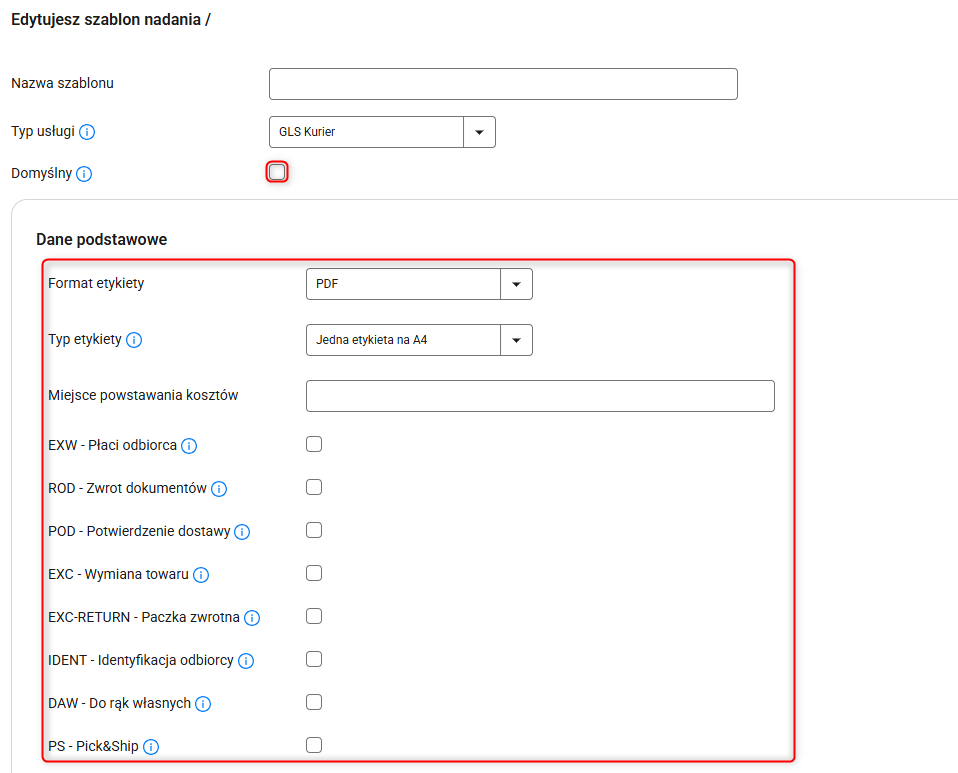
Task: Open info icon beside PS - Pick&Ship
Action: [151, 747]
